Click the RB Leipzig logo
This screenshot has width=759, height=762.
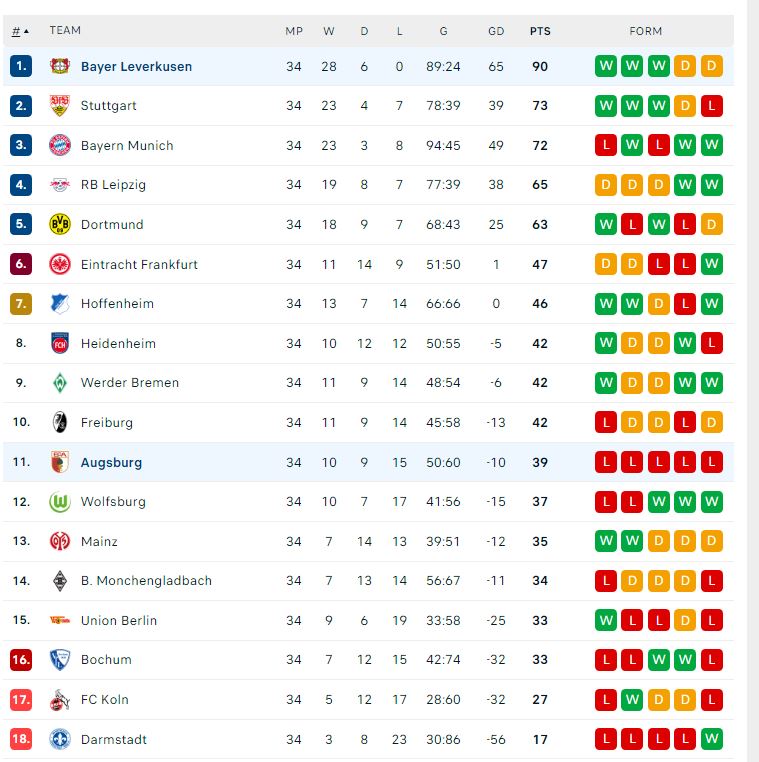coord(60,185)
